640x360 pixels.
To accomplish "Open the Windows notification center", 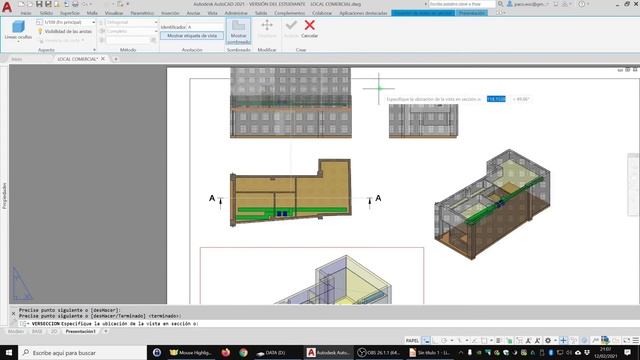I will (627, 352).
